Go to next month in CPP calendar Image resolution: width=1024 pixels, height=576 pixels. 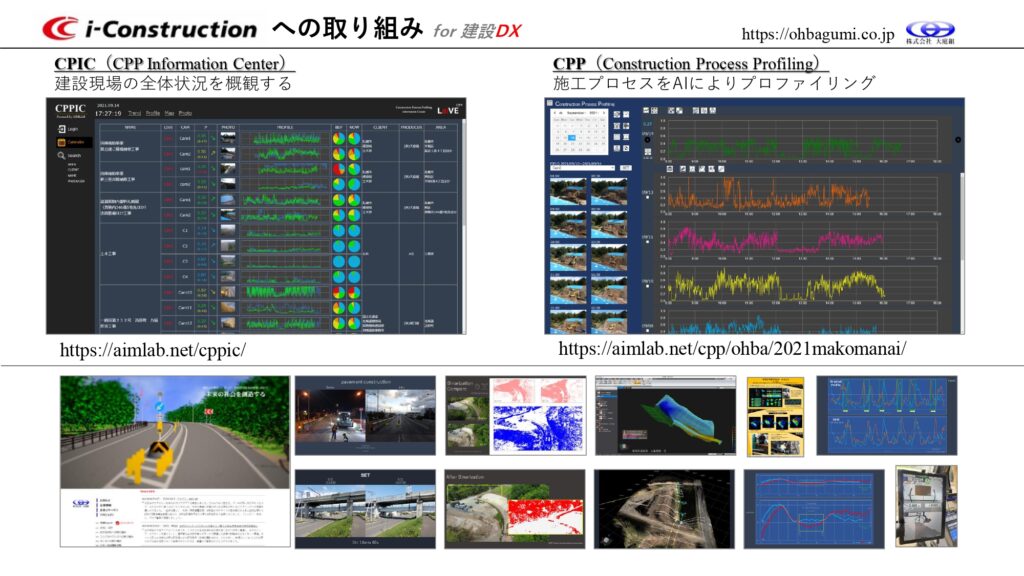pyautogui.click(x=604, y=113)
